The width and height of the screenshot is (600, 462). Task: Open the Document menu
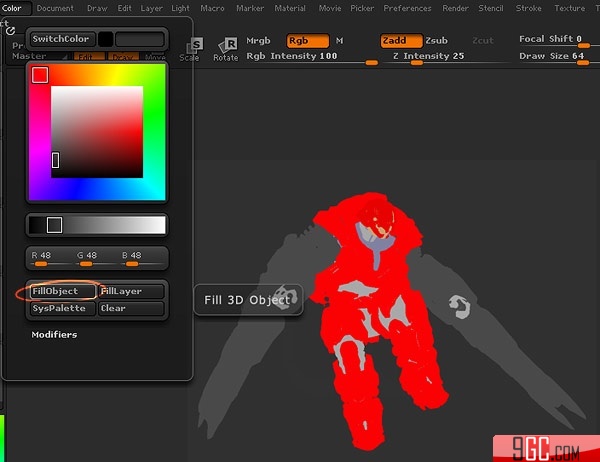[x=55, y=8]
